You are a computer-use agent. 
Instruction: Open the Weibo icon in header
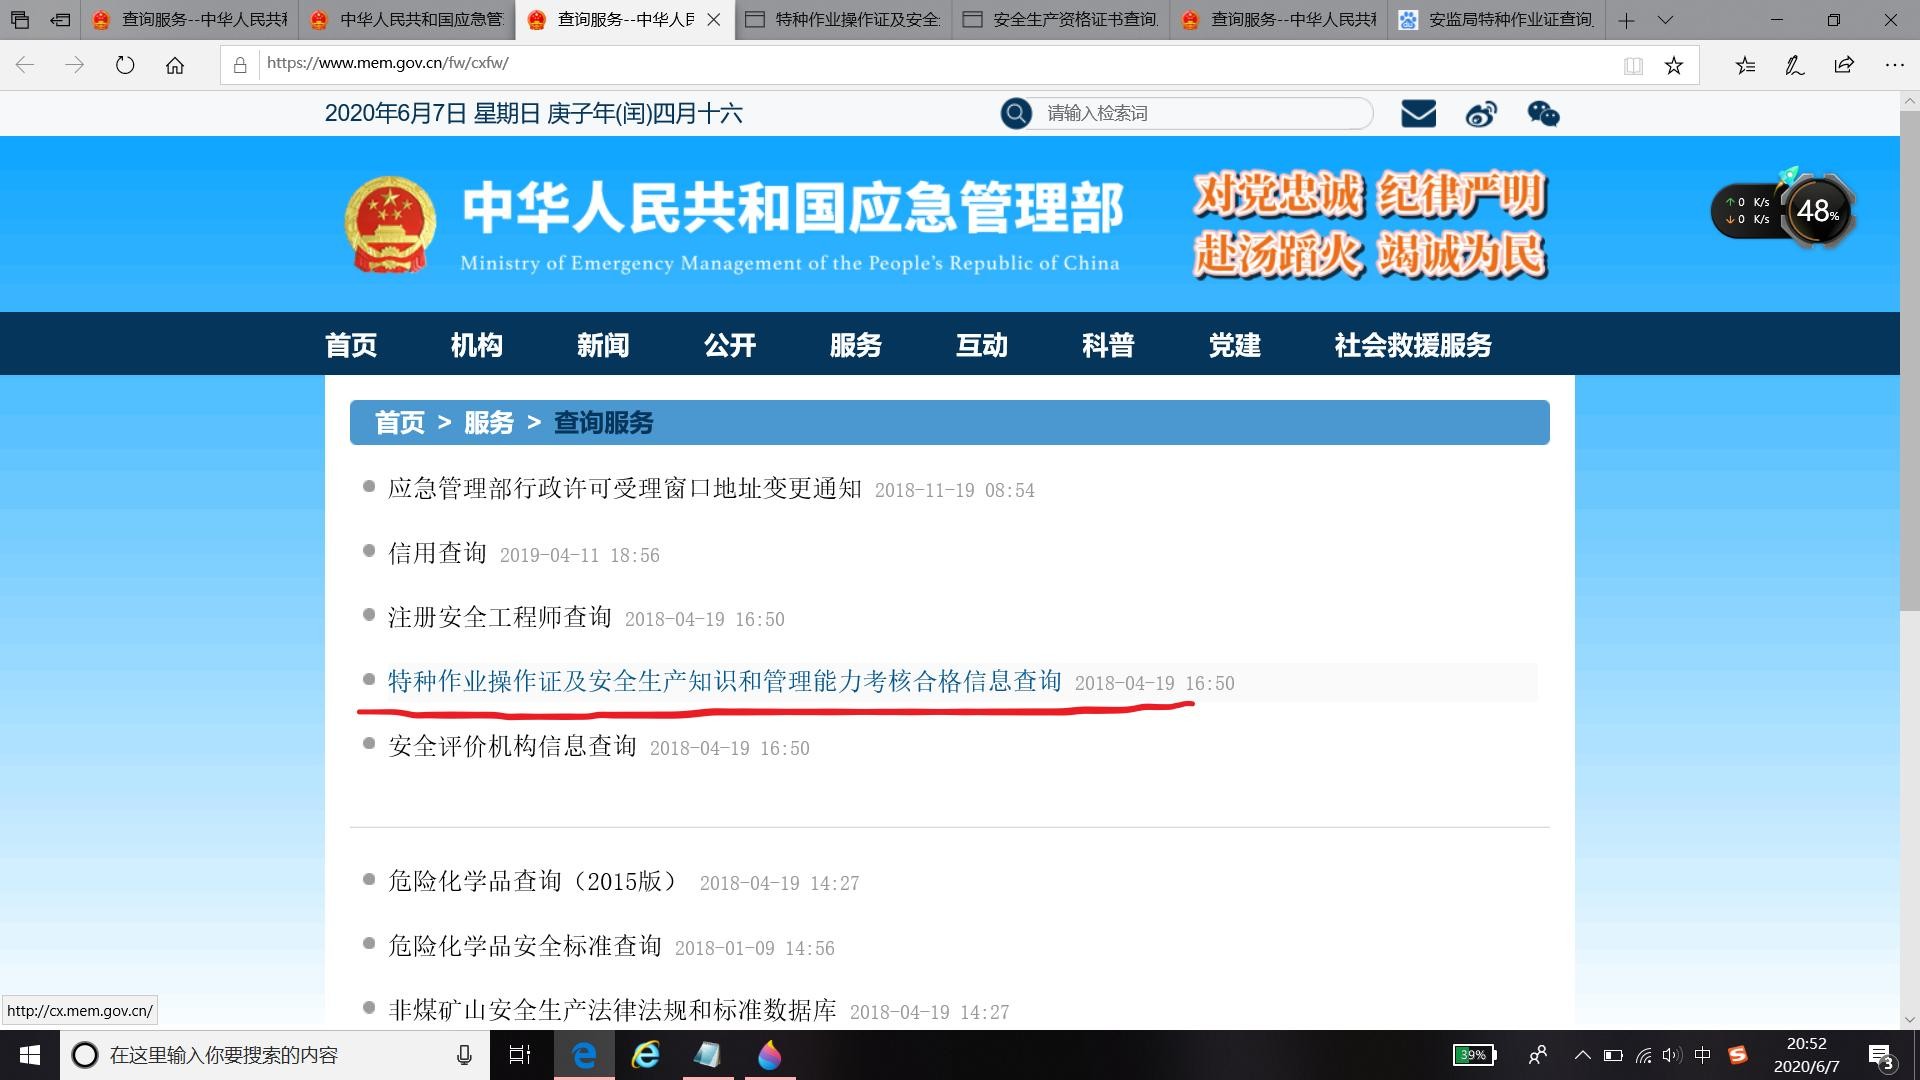click(1481, 114)
